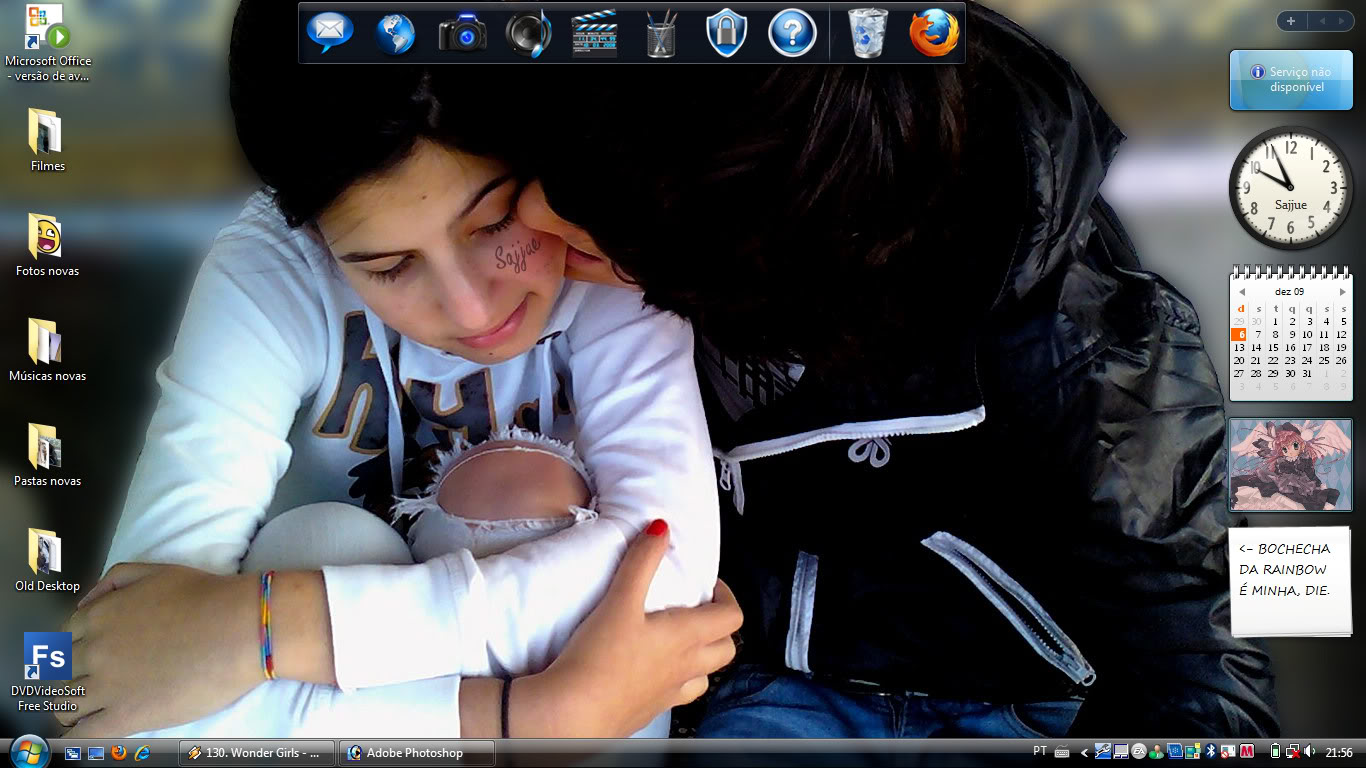Add a gadget with the sidebar plus button
The width and height of the screenshot is (1366, 768).
1291,21
